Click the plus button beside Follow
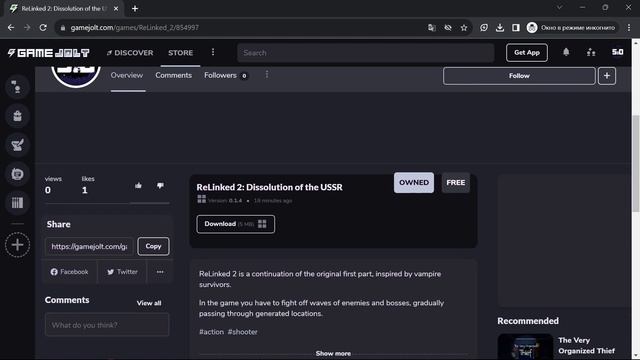This screenshot has height=360, width=640. tap(607, 76)
